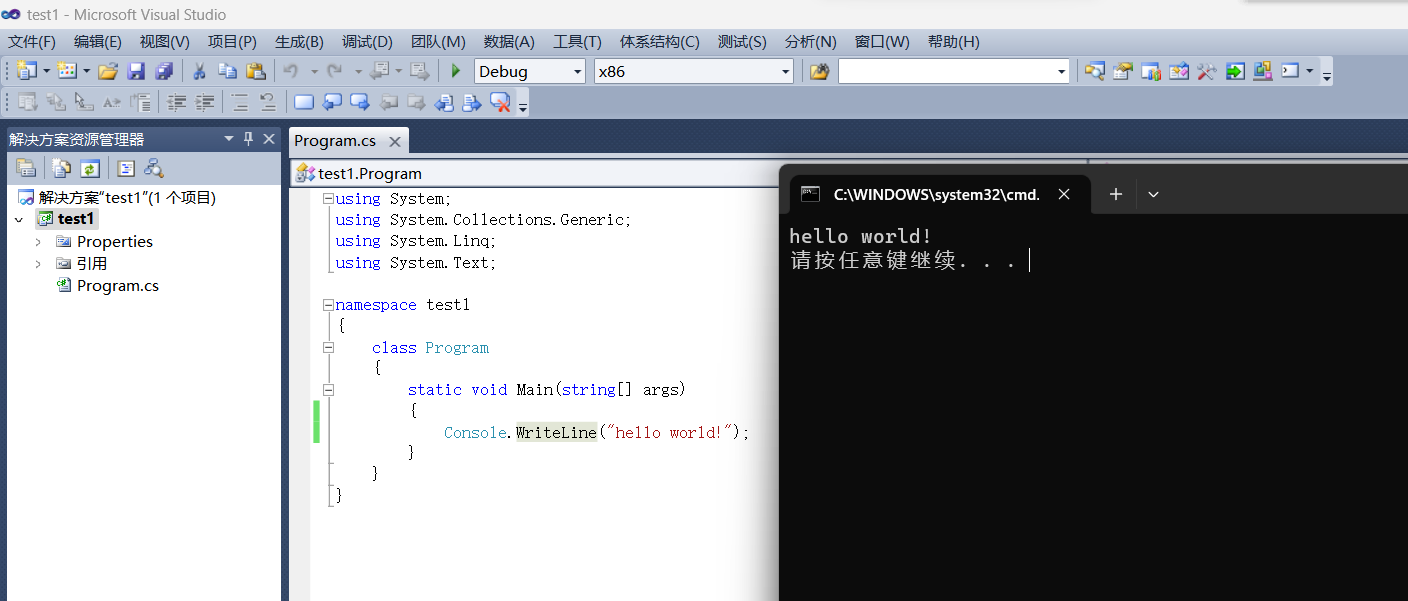Open the find search box dropdown arrow

pos(1062,71)
